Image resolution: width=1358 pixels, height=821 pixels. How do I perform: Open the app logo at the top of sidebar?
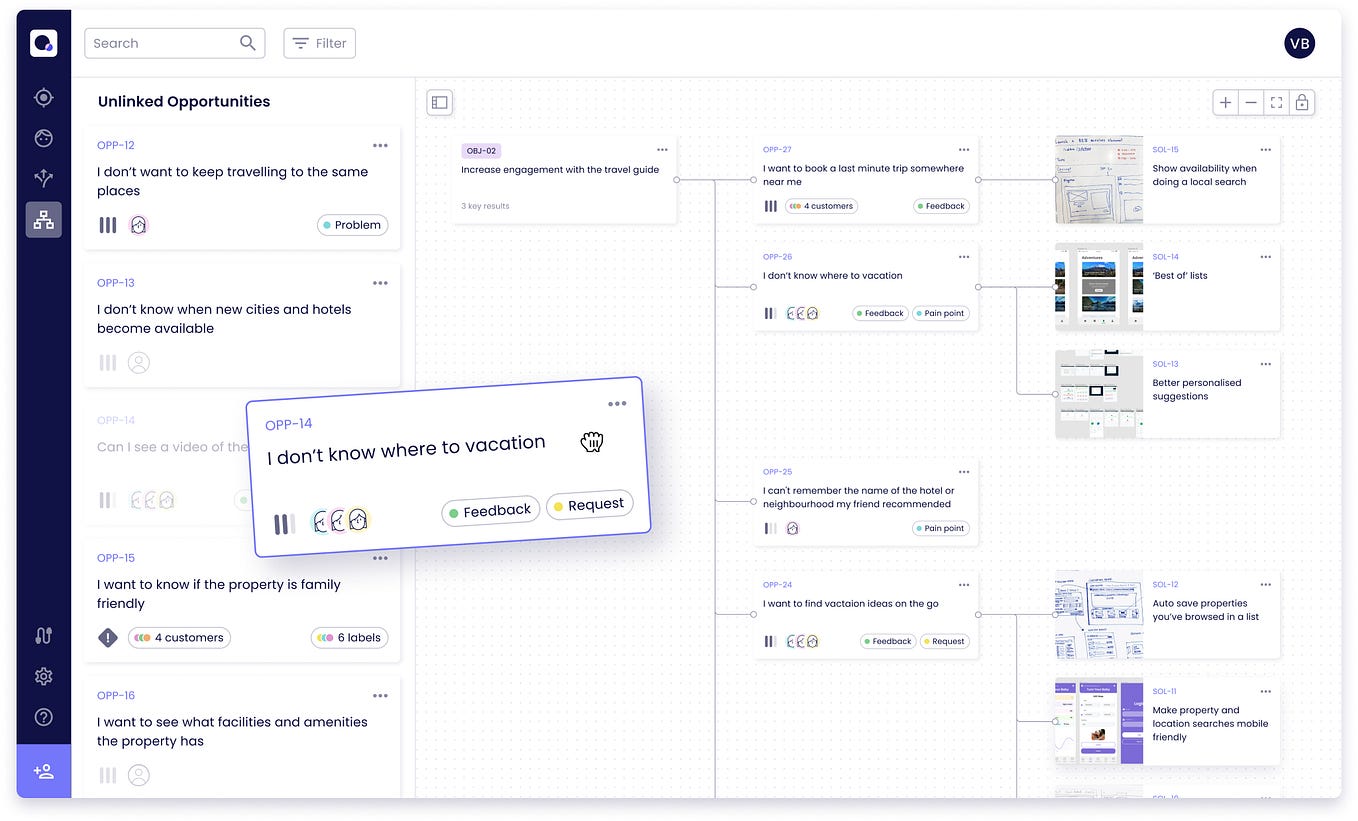(43, 43)
